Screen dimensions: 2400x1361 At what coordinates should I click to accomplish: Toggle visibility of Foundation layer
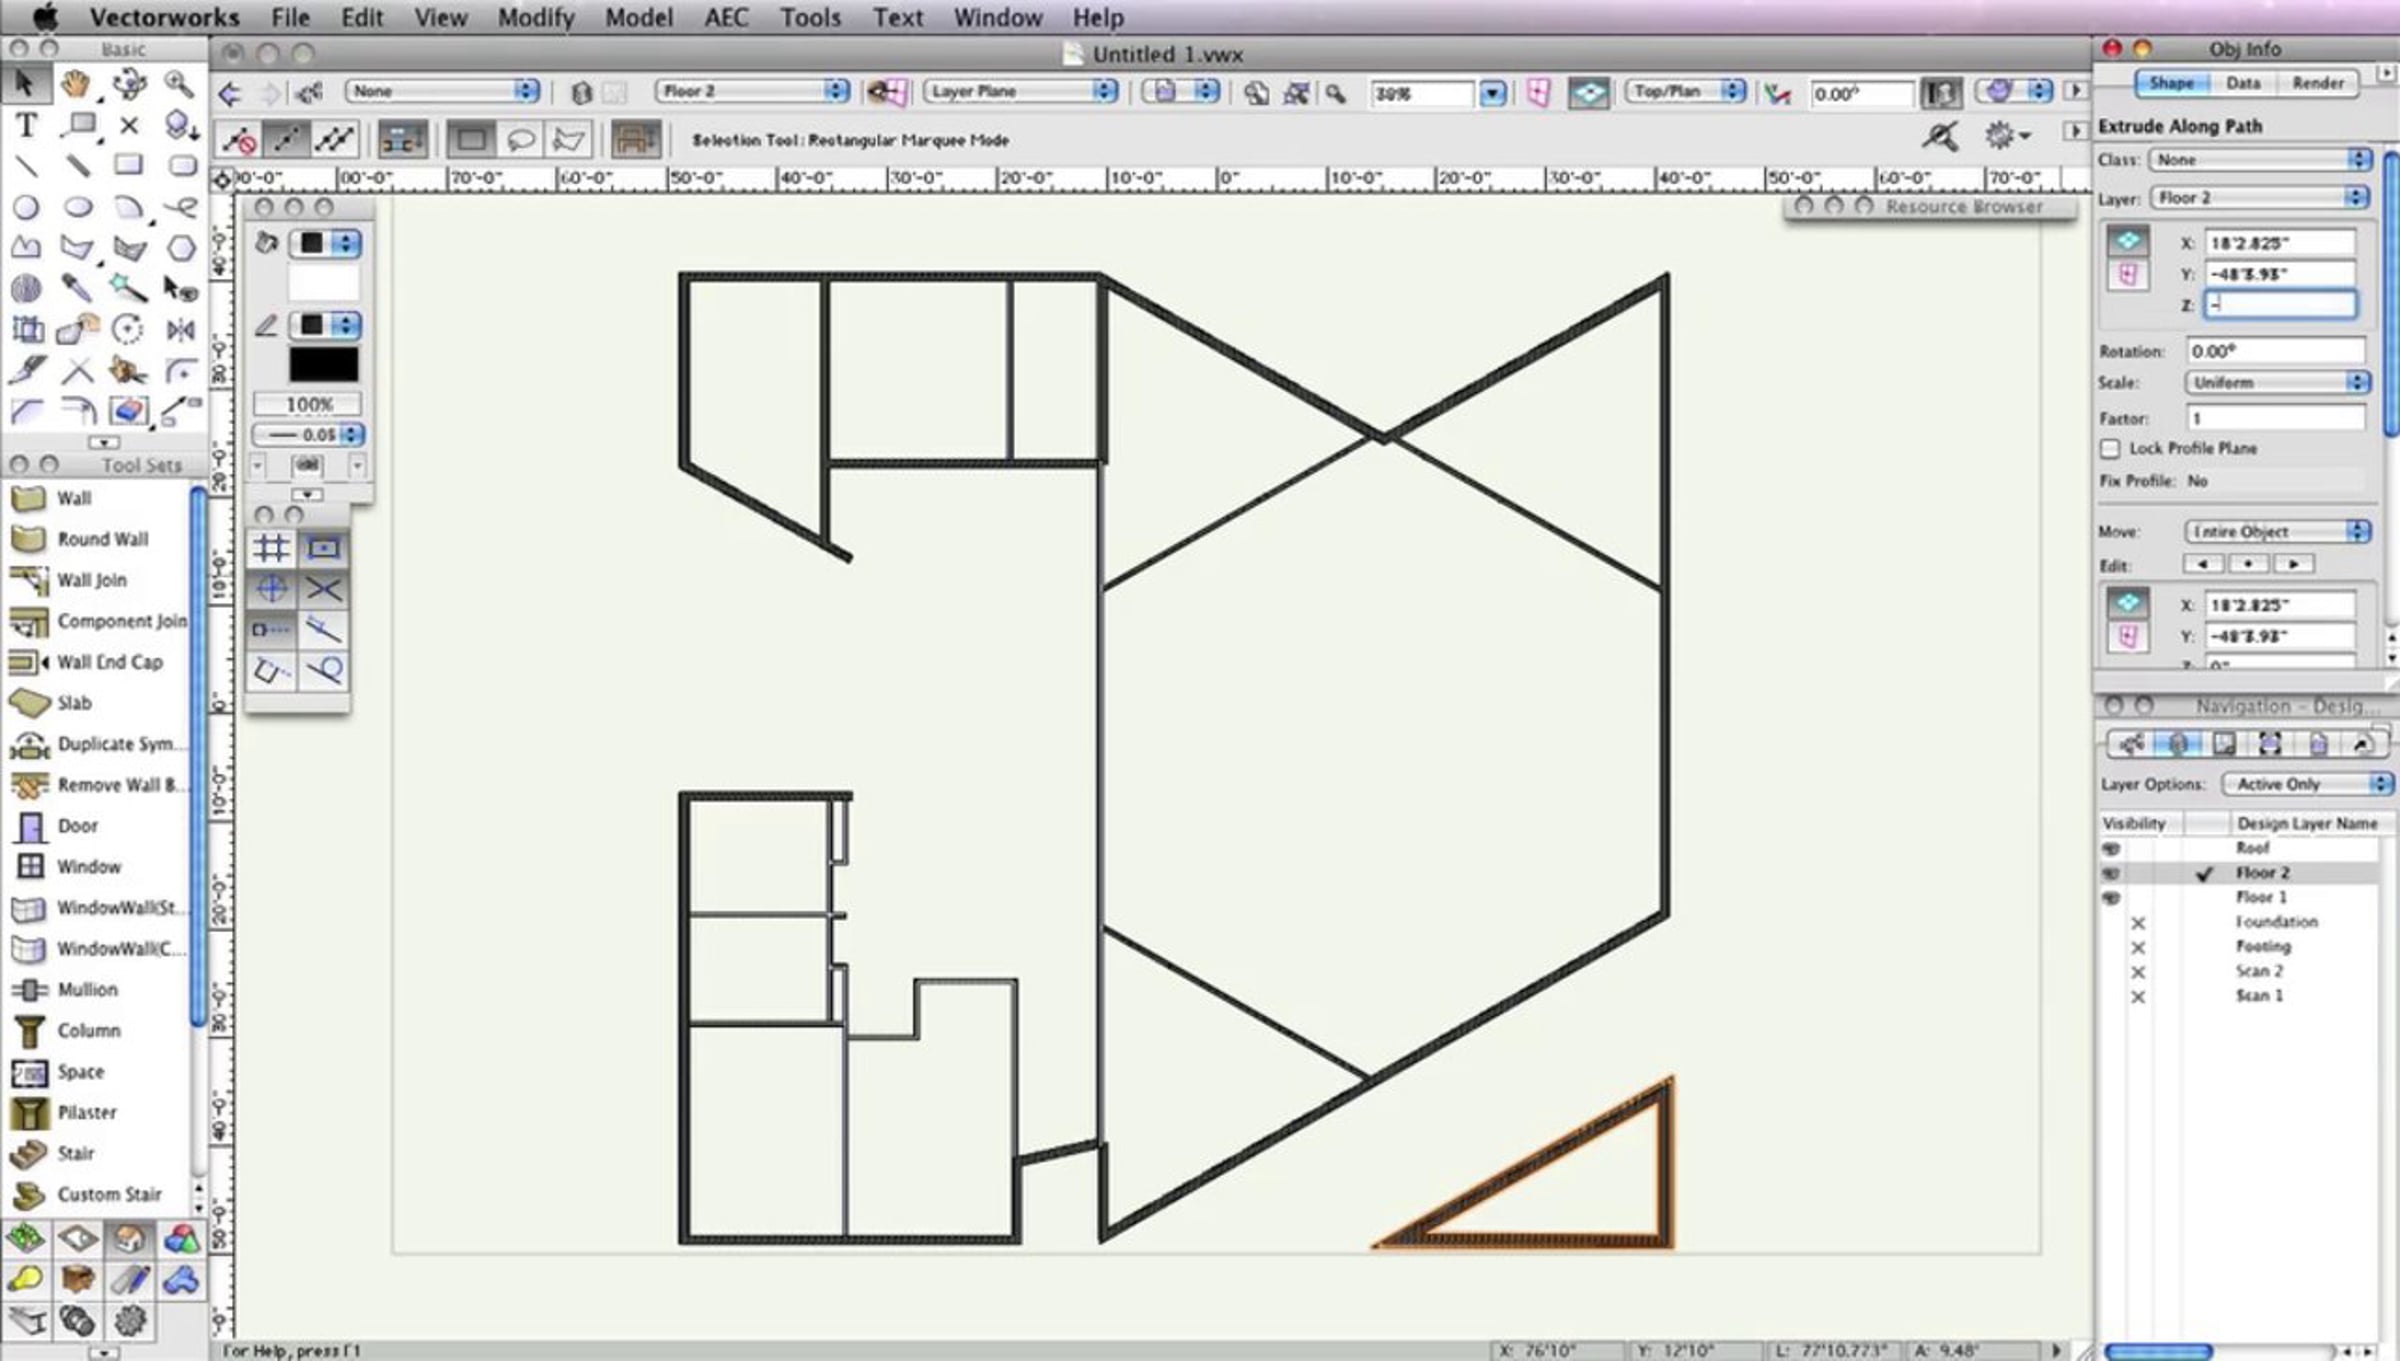(2138, 923)
